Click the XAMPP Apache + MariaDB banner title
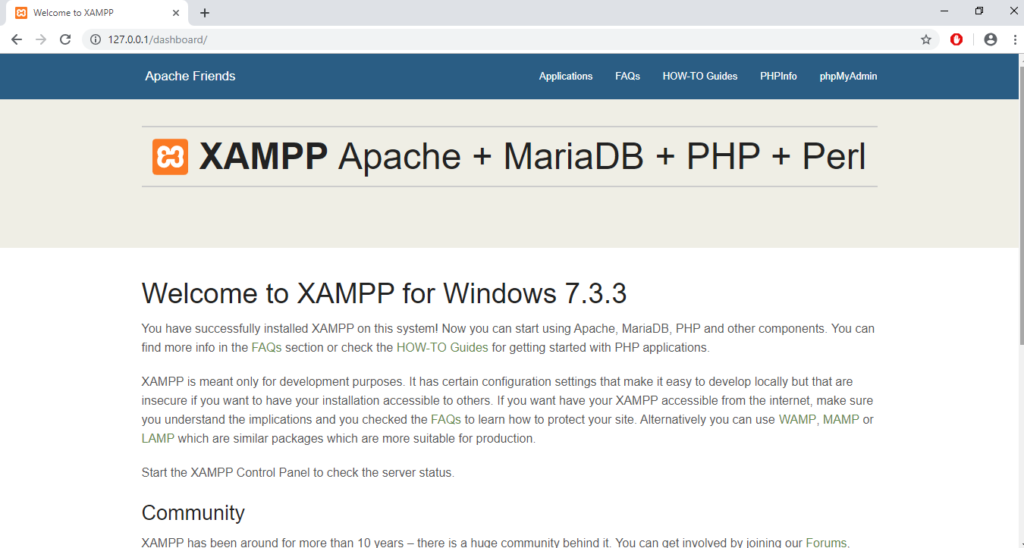 click(x=532, y=157)
